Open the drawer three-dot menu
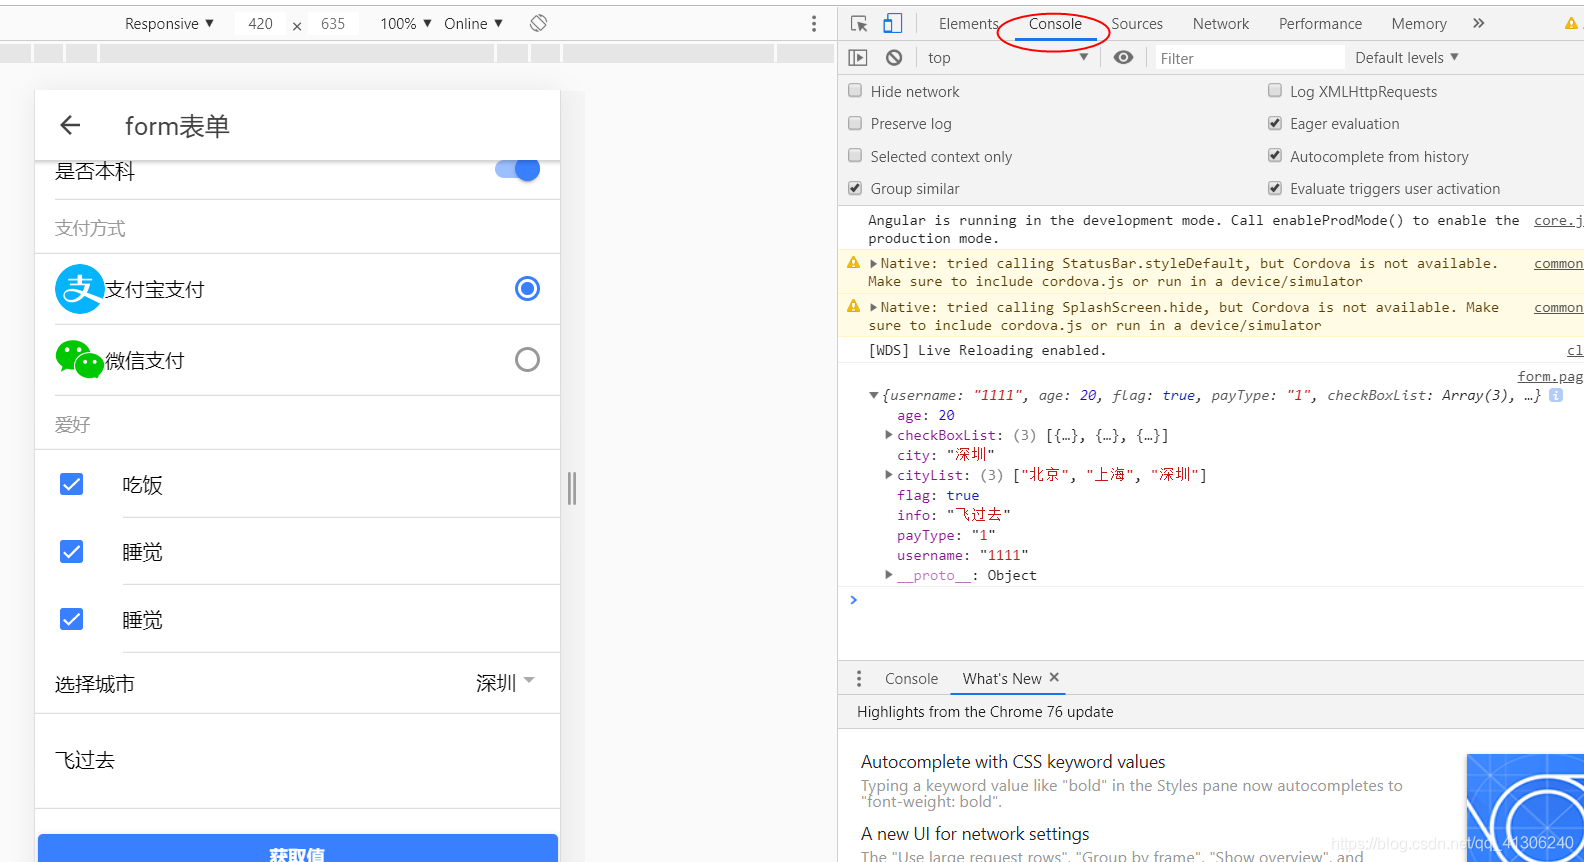Viewport: 1584px width, 862px height. 859,679
